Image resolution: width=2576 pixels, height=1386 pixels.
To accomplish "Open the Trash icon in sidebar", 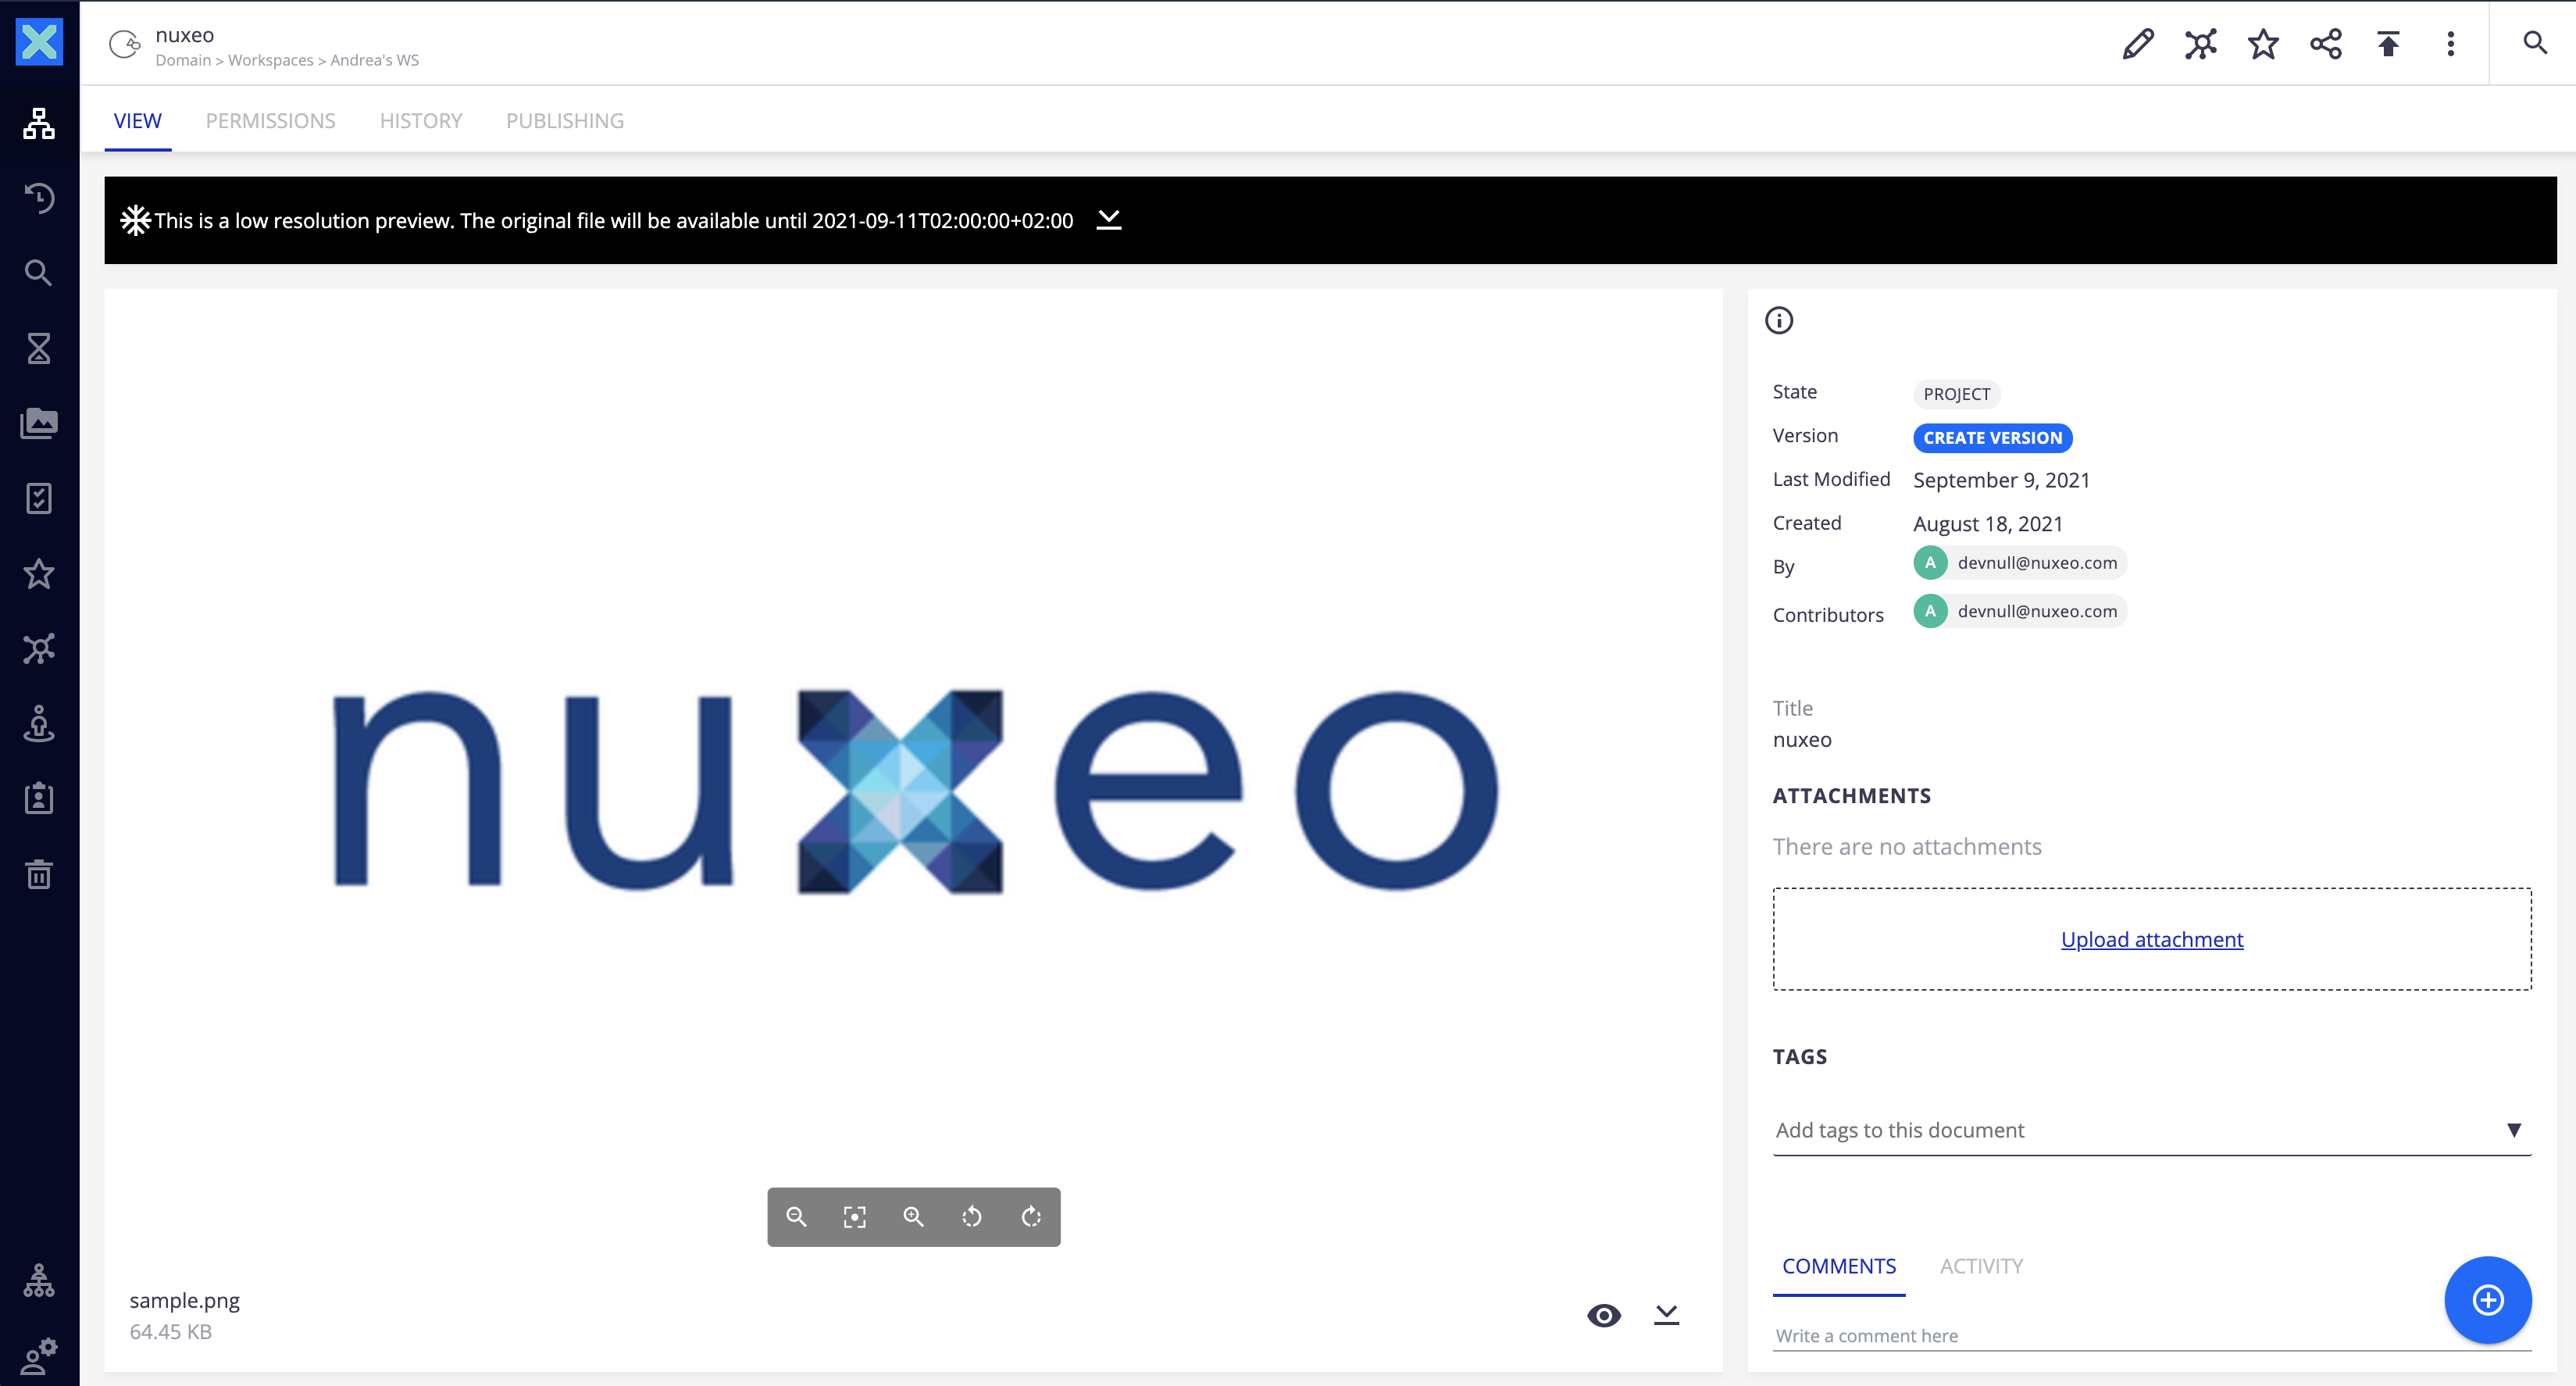I will pyautogui.click(x=39, y=874).
